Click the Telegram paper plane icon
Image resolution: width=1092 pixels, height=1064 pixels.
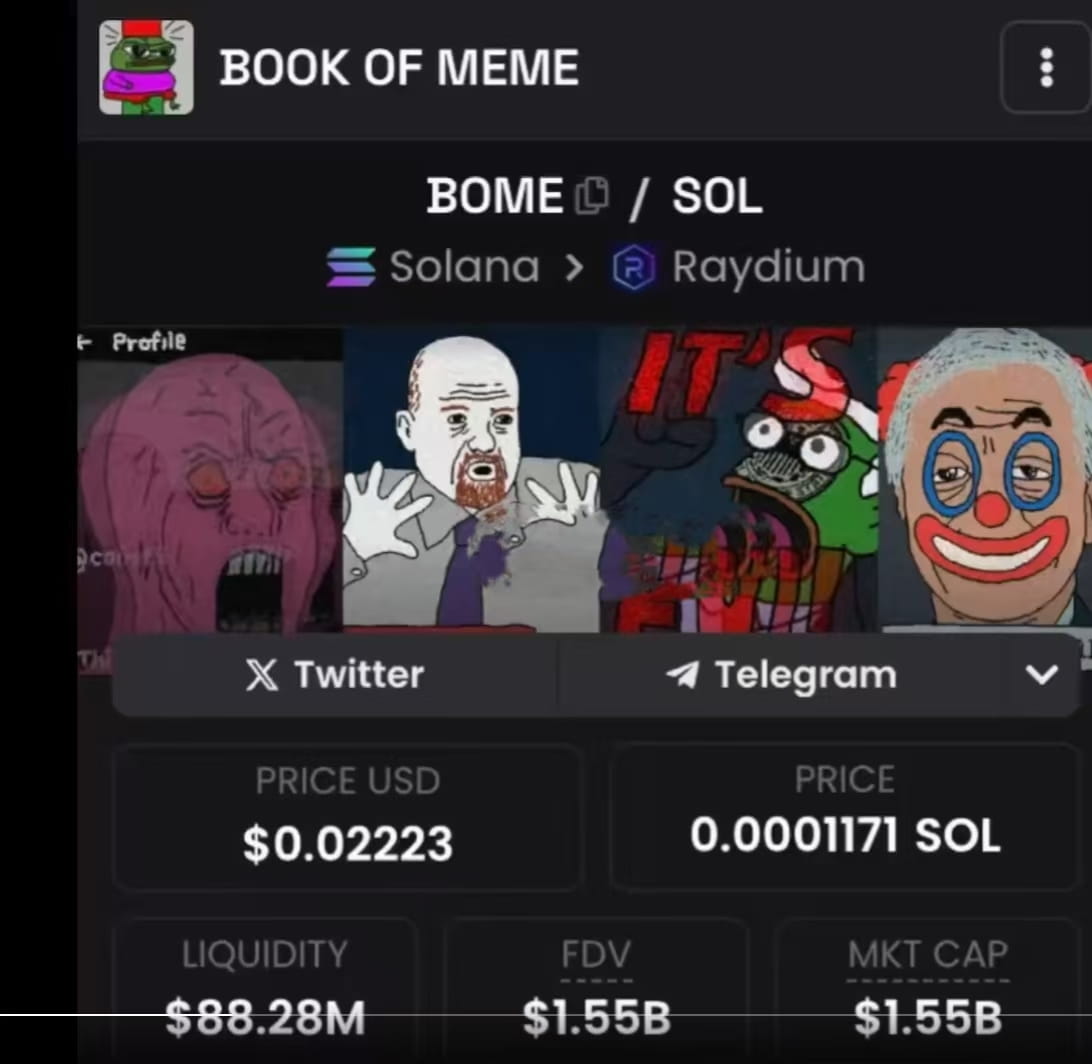pos(682,674)
